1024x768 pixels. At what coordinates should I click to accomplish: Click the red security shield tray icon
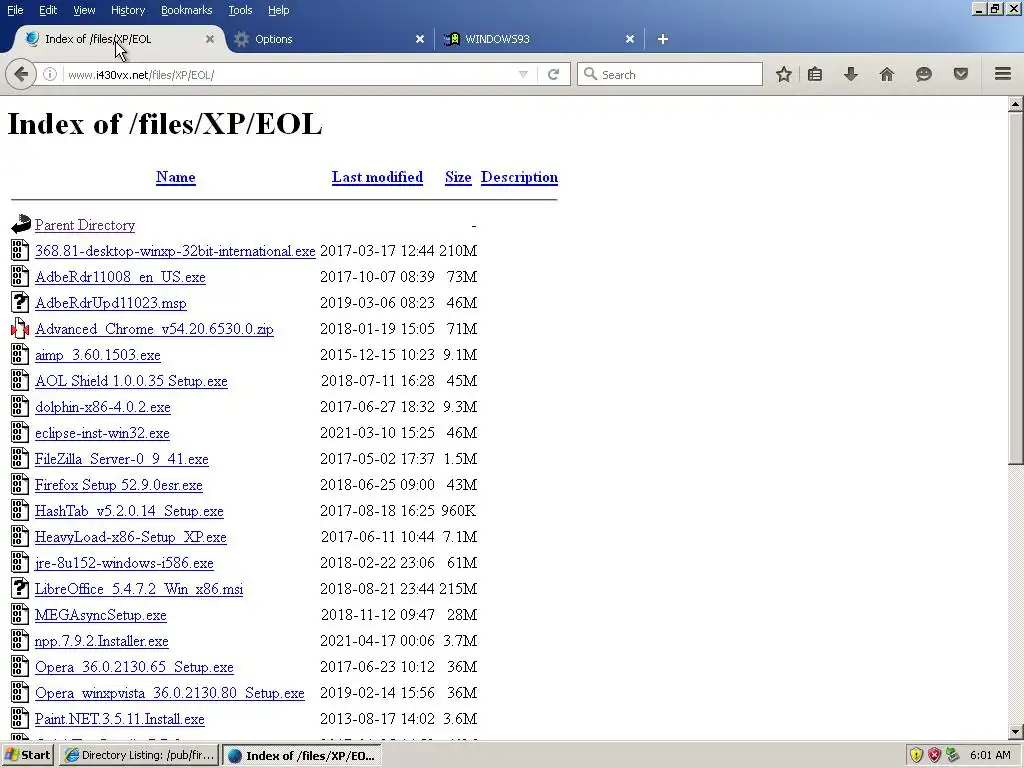(x=935, y=755)
